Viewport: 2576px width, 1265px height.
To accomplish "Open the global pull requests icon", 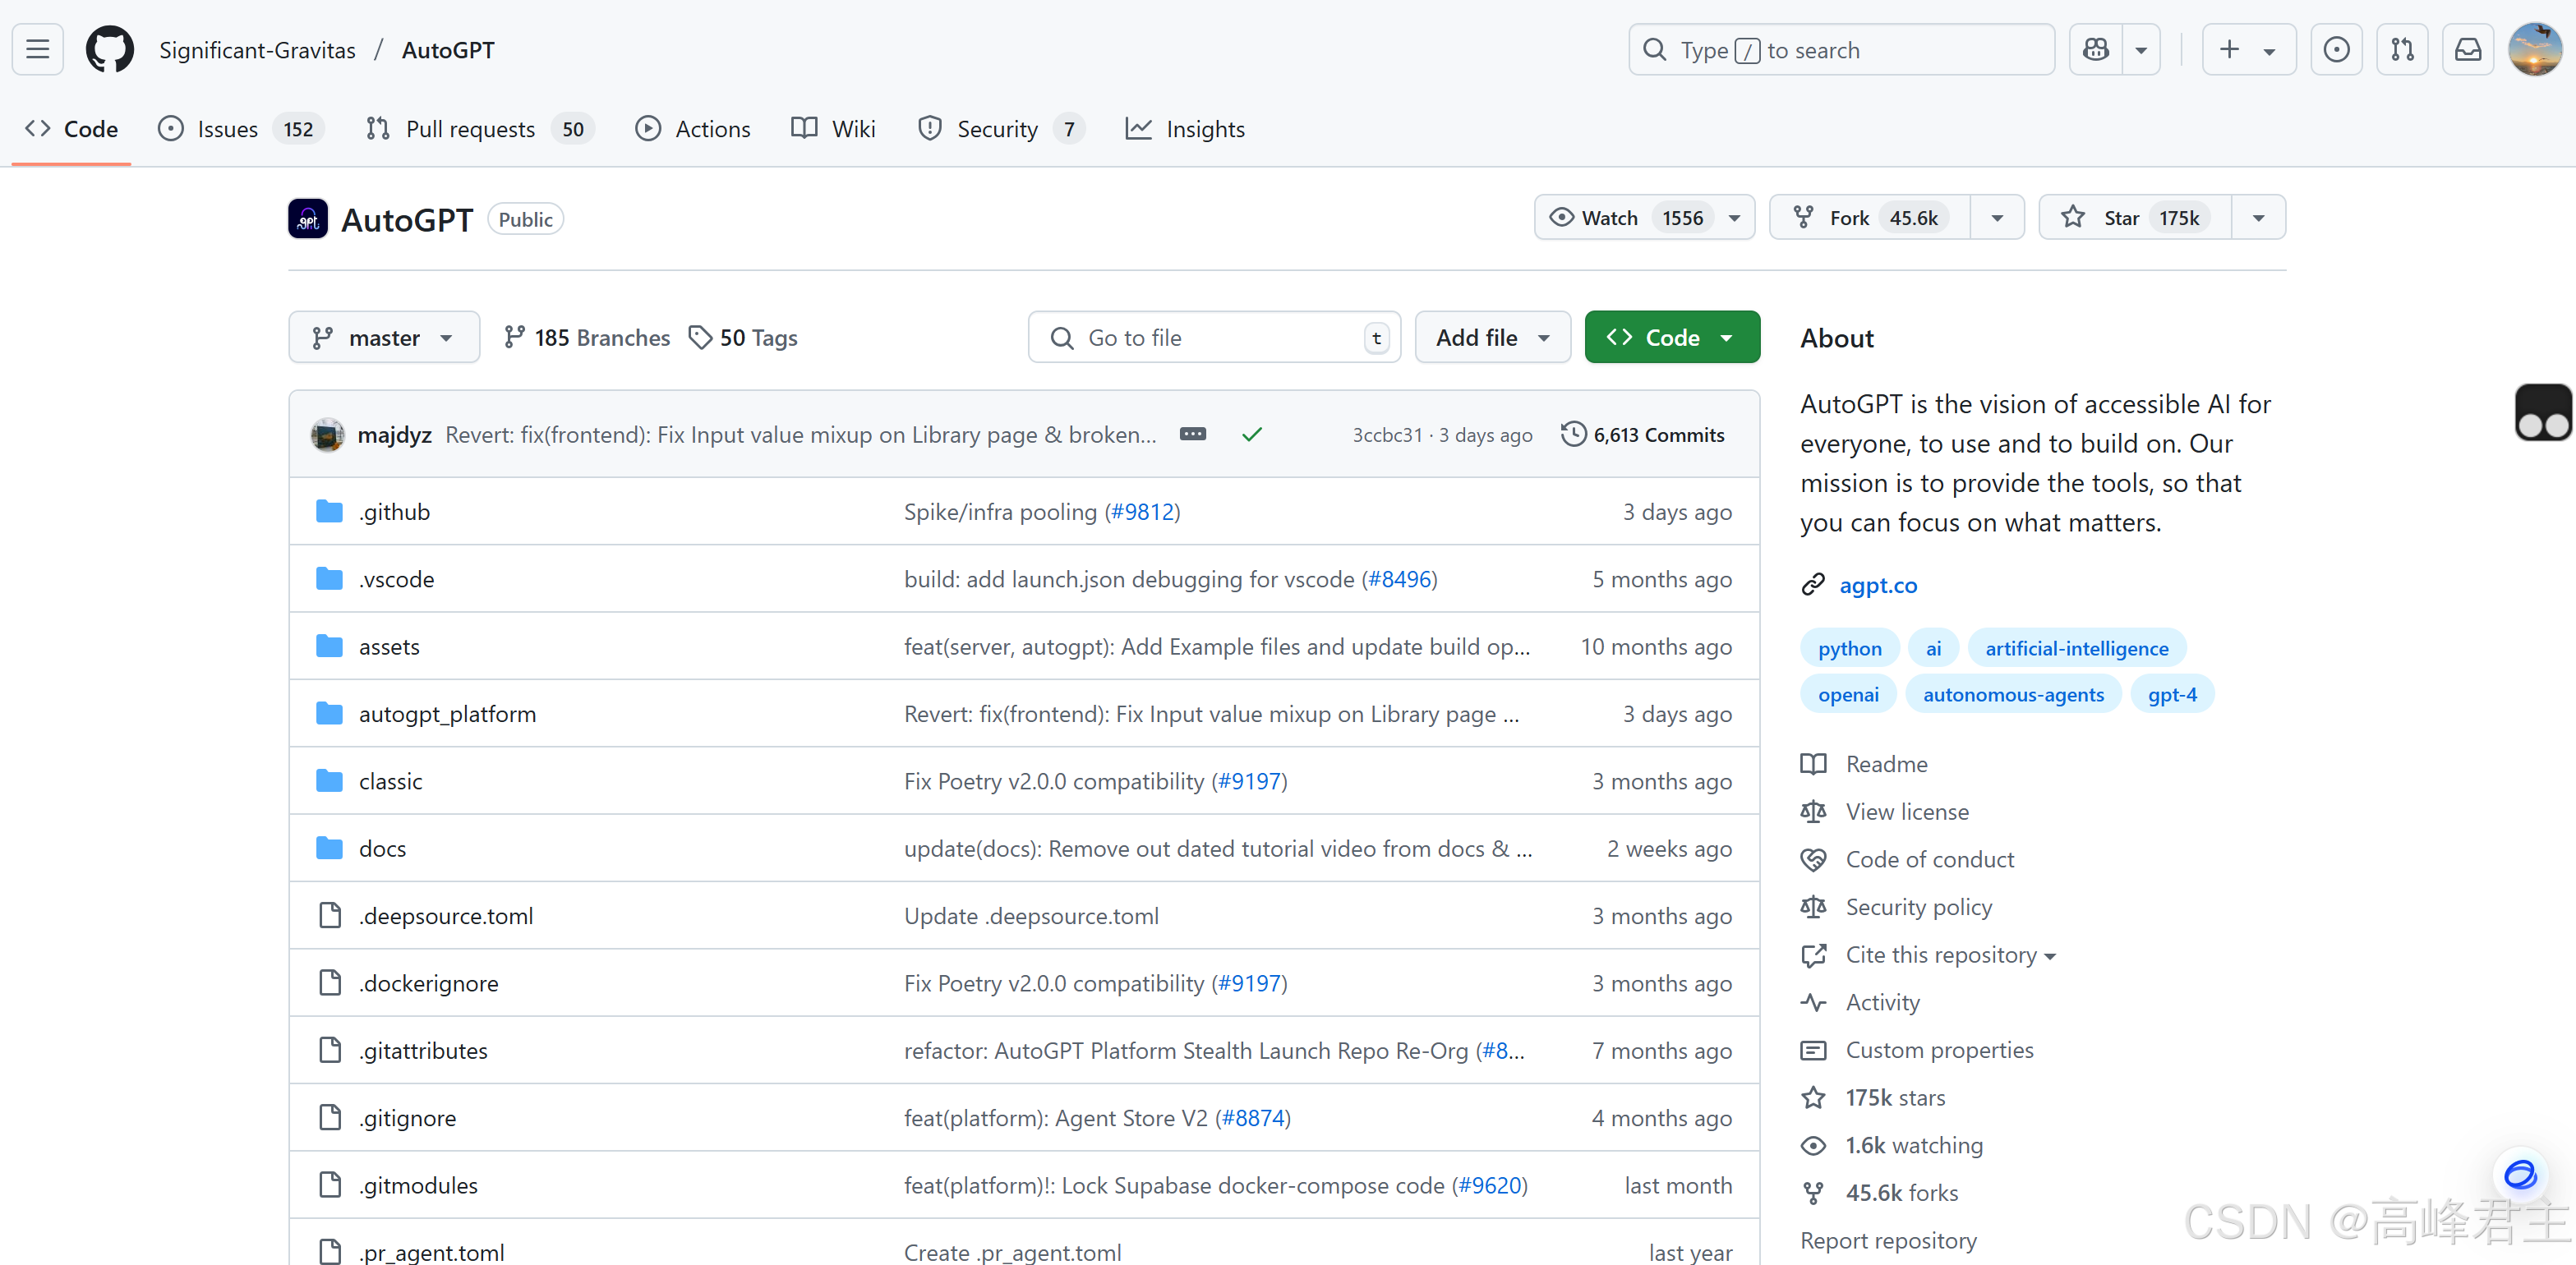I will [x=2401, y=49].
